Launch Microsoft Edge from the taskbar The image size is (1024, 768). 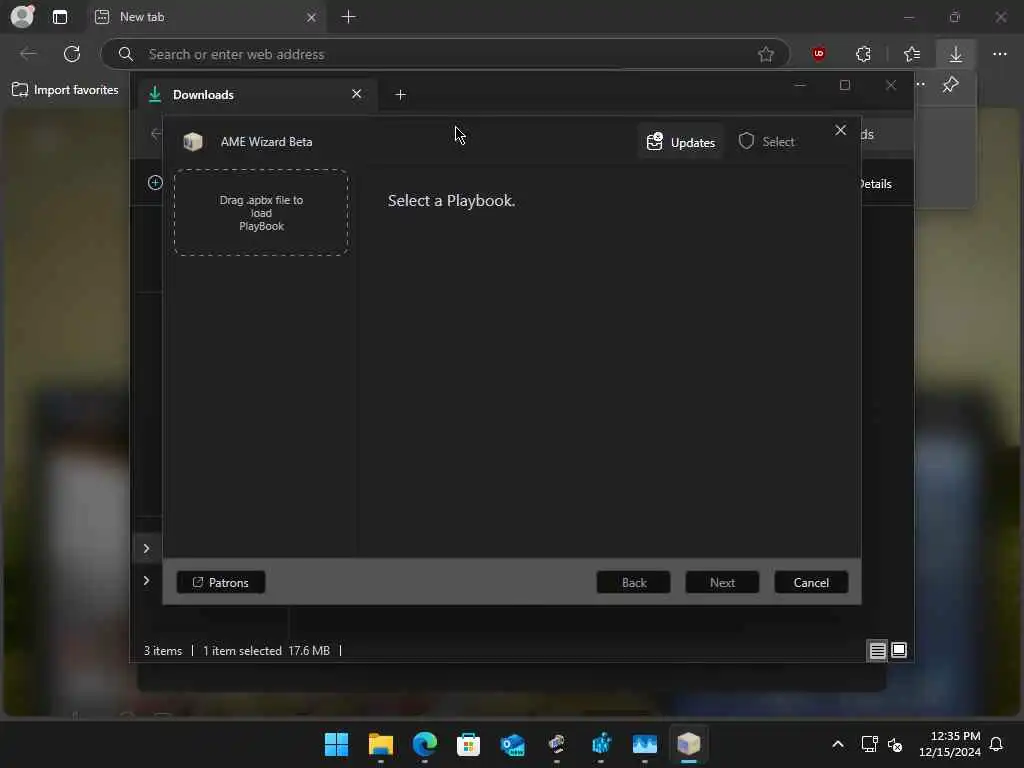pyautogui.click(x=424, y=744)
